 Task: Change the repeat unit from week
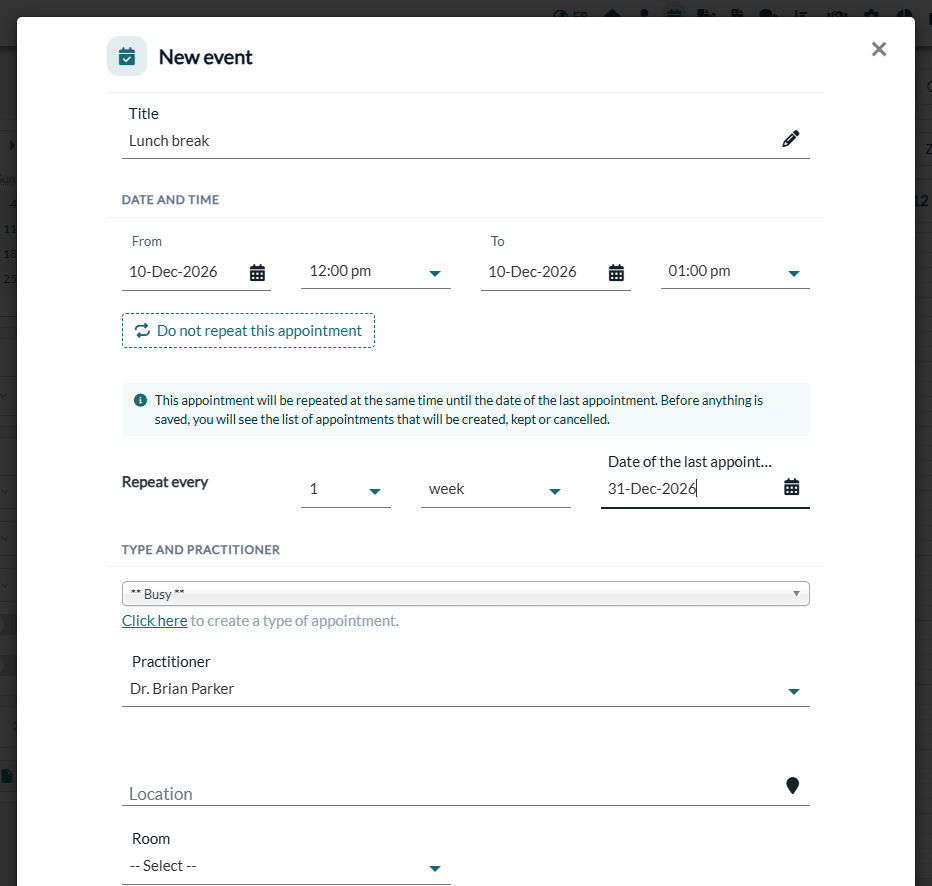[x=496, y=490]
